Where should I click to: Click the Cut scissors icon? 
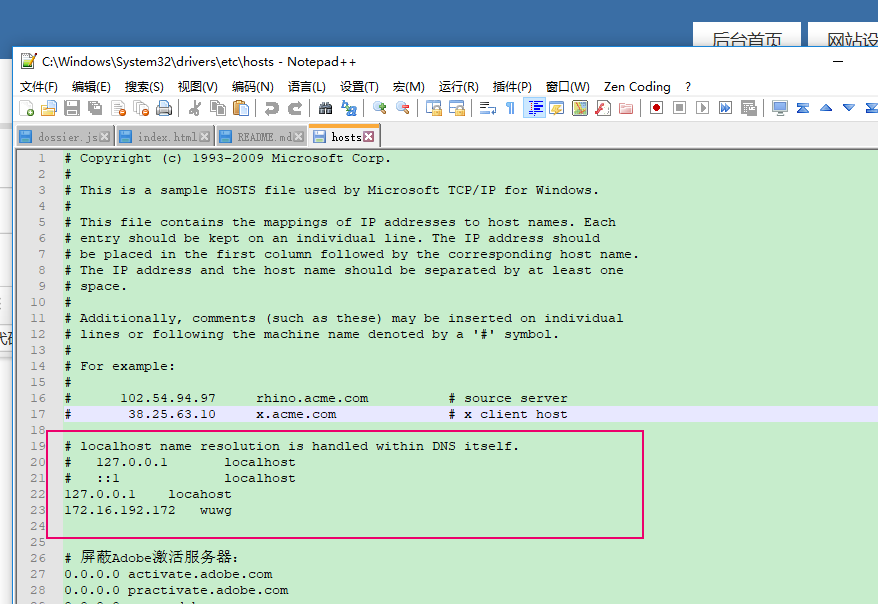click(x=194, y=108)
